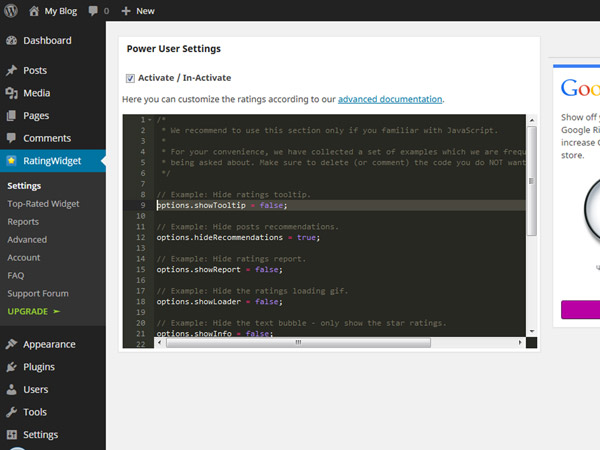Click the Posts pushpin icon
The image size is (600, 450).
point(11,70)
